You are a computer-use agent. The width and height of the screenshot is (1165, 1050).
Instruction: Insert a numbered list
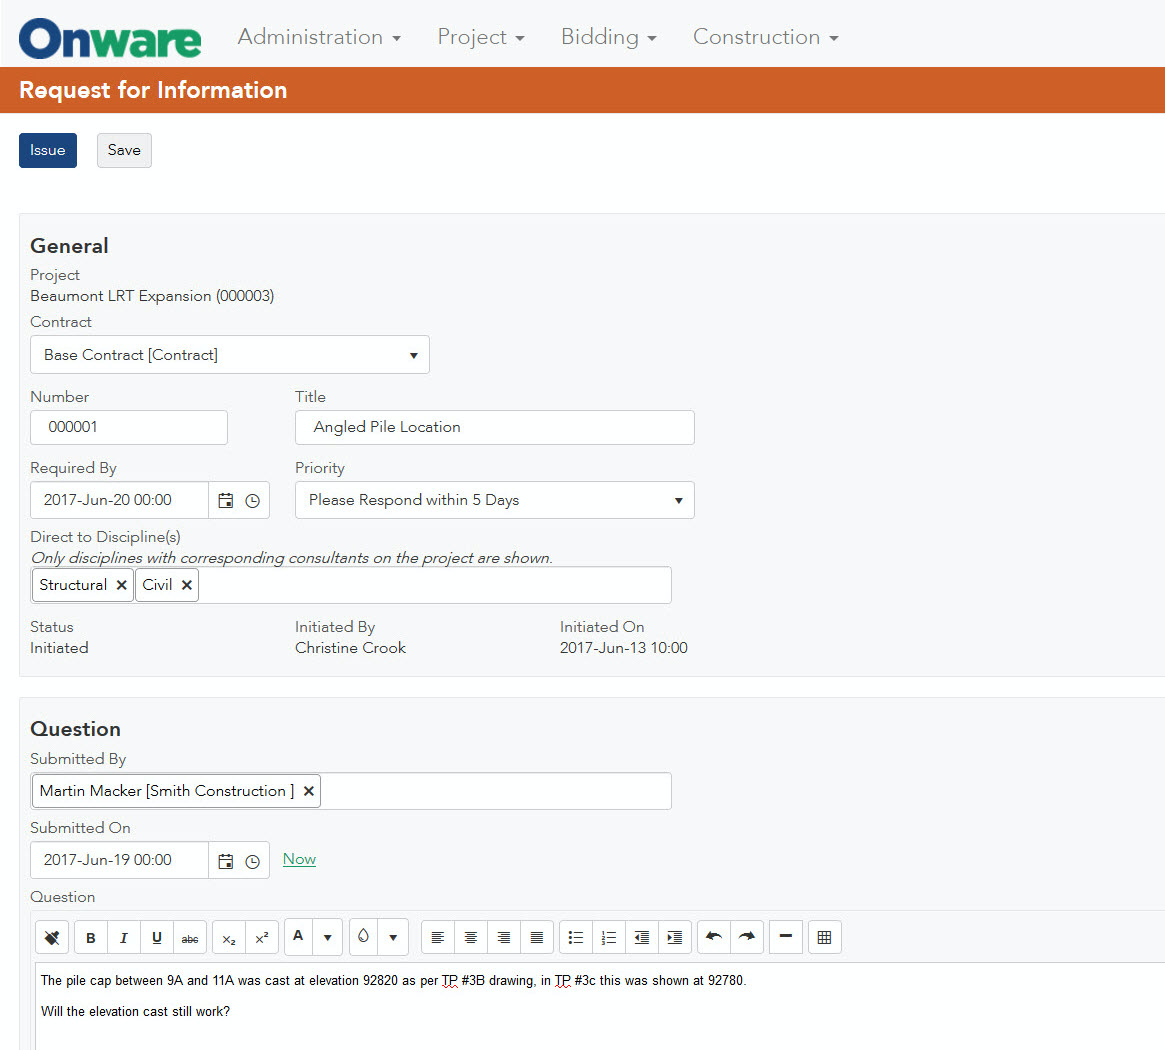click(x=608, y=937)
